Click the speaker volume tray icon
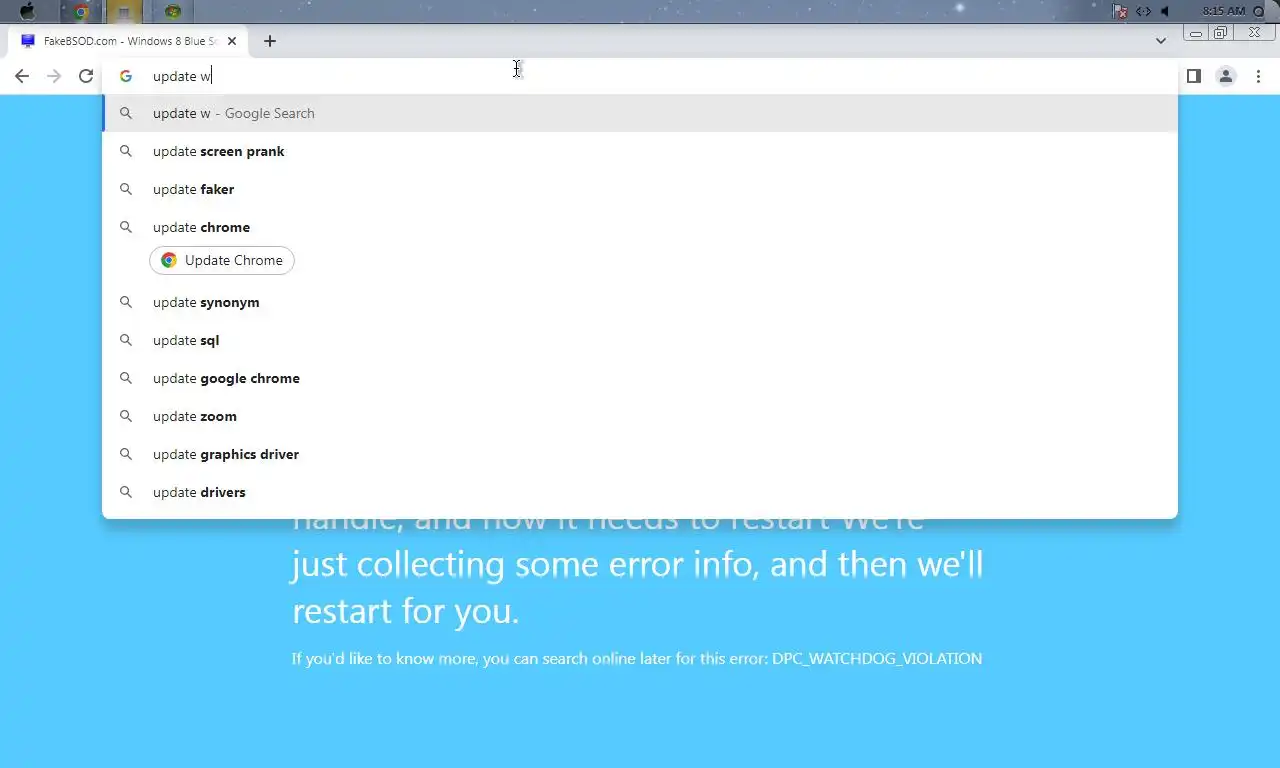 [x=1165, y=11]
